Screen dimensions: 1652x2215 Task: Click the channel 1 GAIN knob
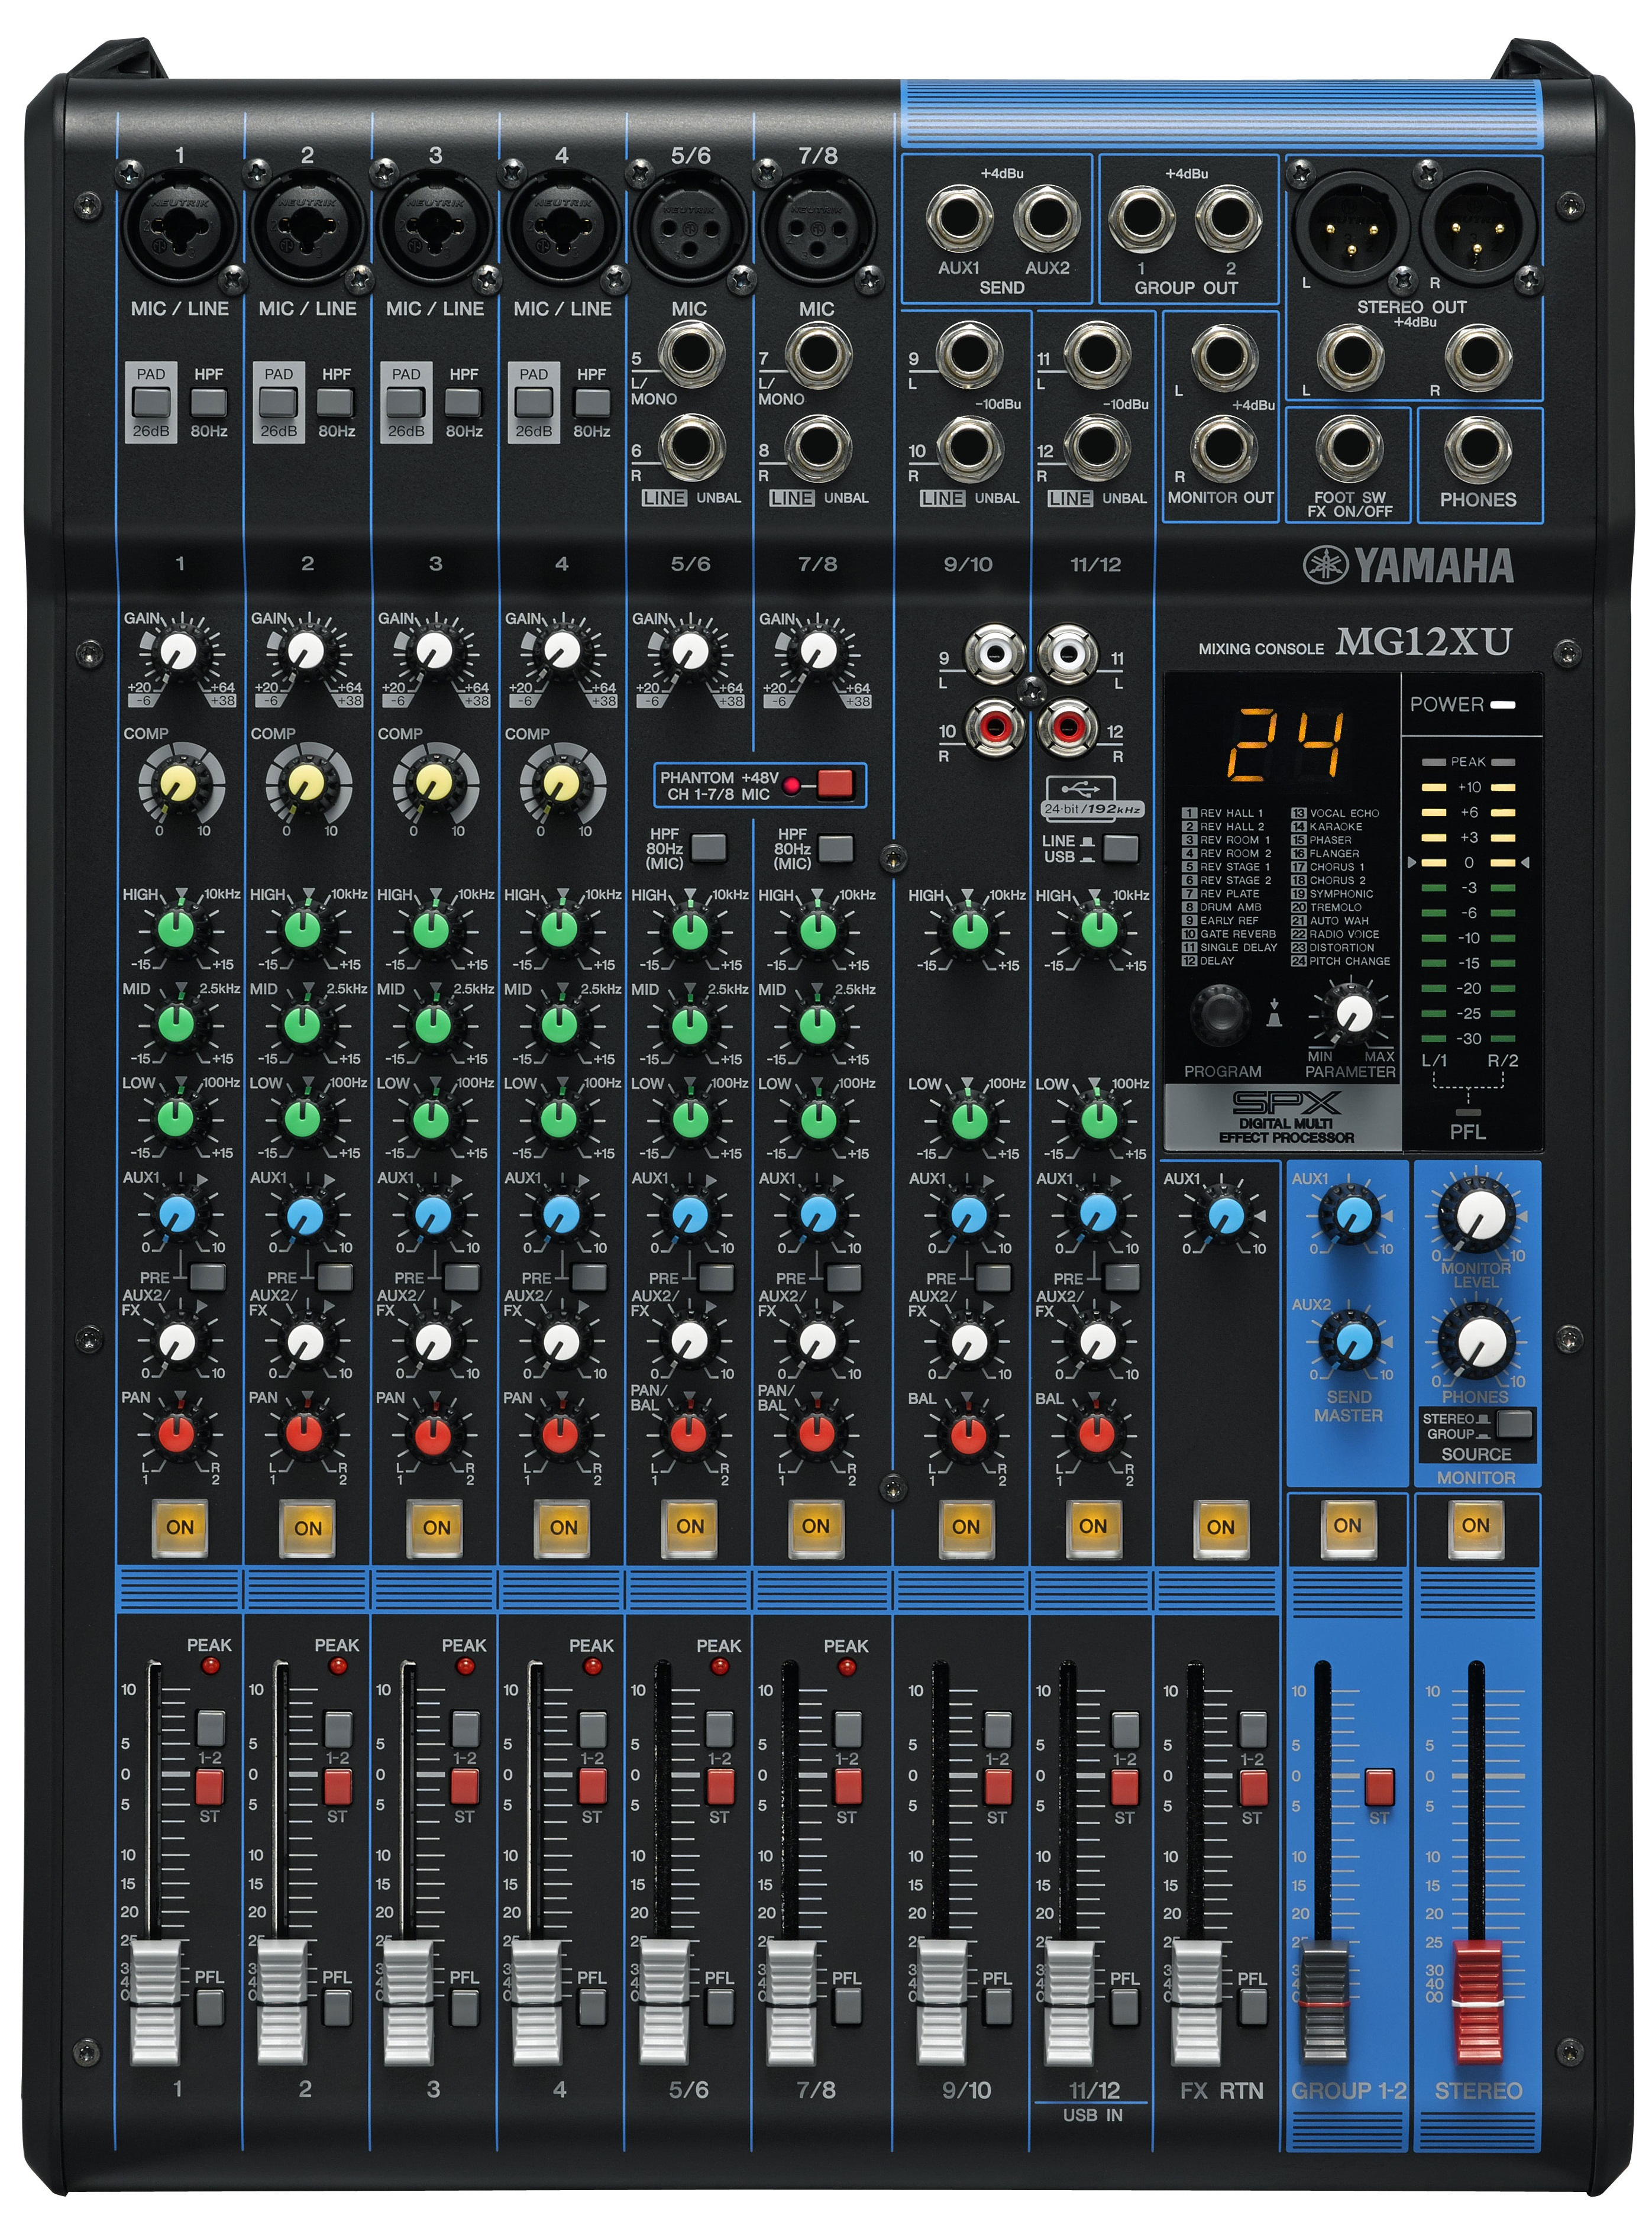pos(179,653)
